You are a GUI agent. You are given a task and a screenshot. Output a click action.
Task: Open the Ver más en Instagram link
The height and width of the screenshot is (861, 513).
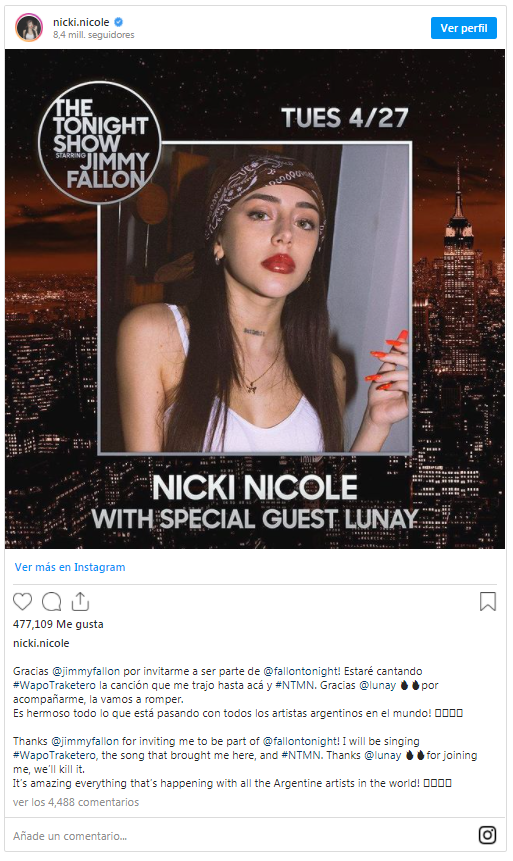[70, 567]
